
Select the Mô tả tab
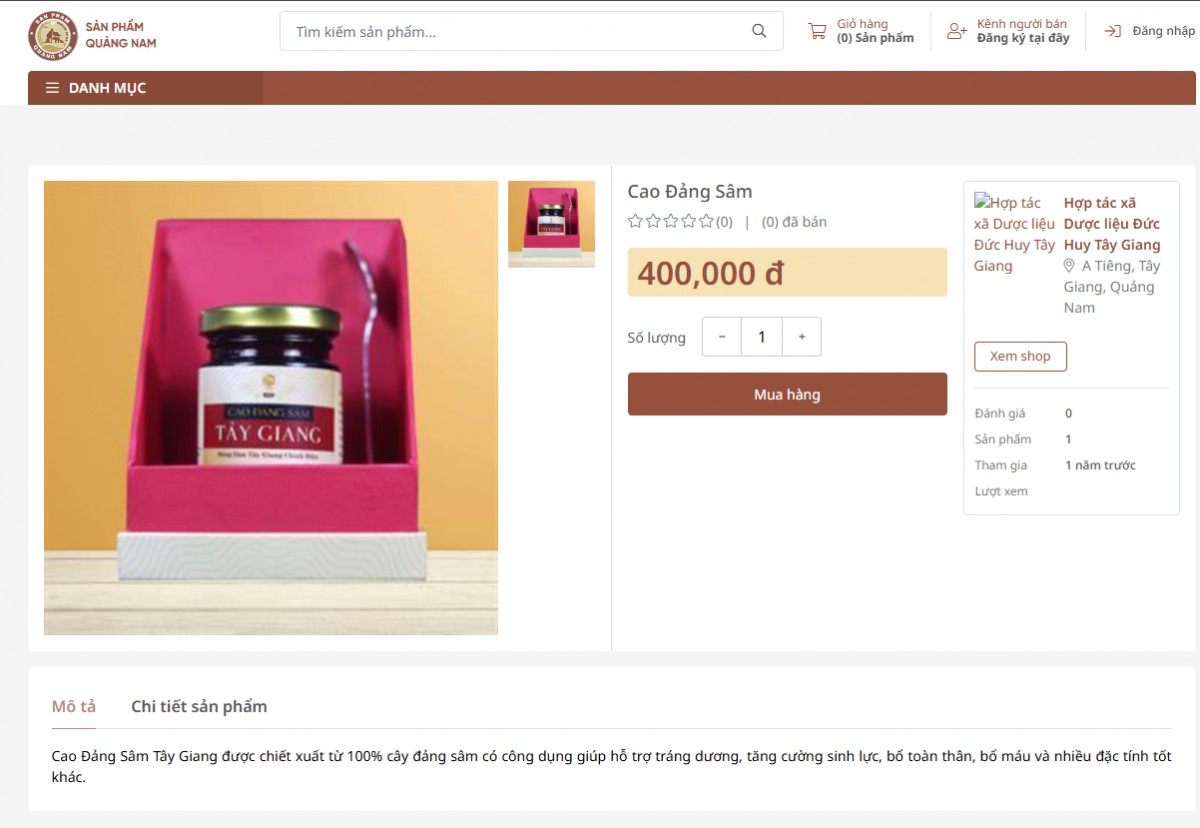point(74,706)
